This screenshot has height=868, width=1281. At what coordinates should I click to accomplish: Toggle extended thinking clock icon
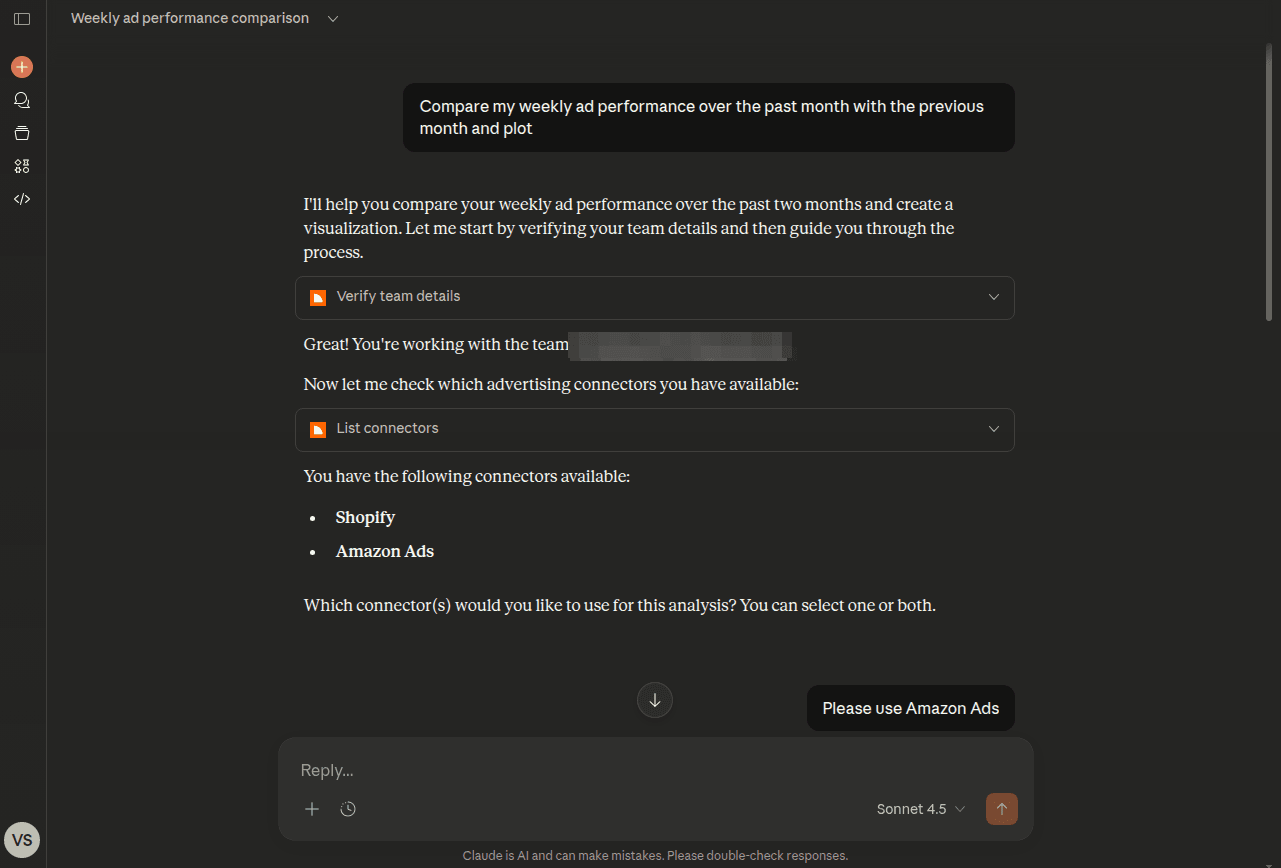pos(348,809)
